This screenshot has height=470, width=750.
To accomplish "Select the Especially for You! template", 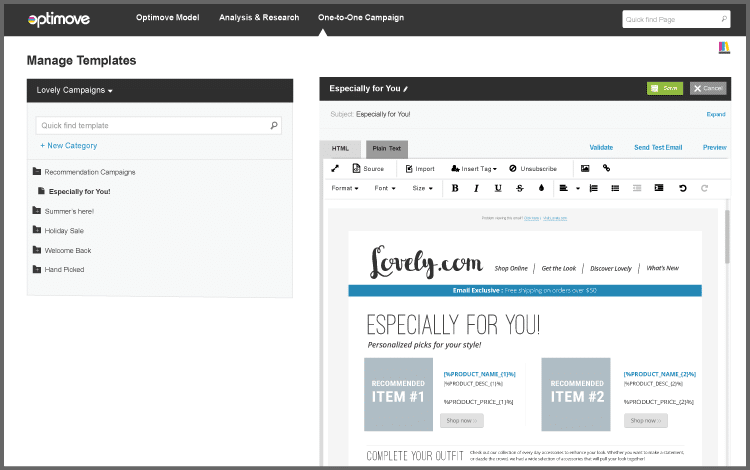I will tap(74, 191).
